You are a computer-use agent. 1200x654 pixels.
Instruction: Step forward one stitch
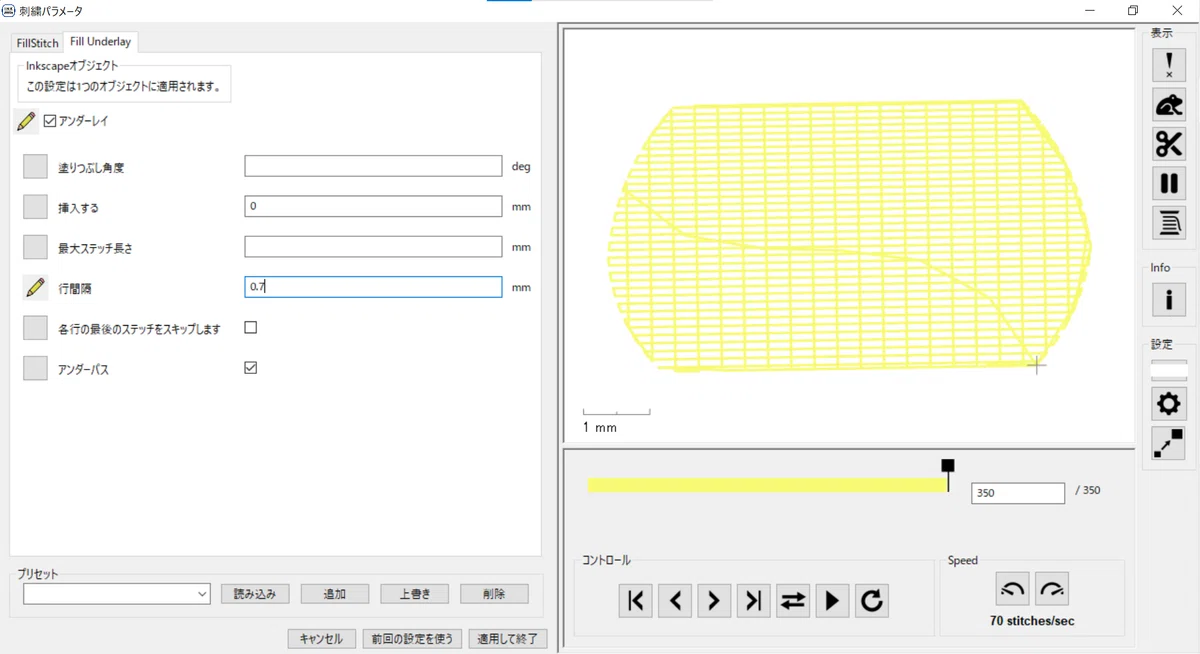pos(714,601)
